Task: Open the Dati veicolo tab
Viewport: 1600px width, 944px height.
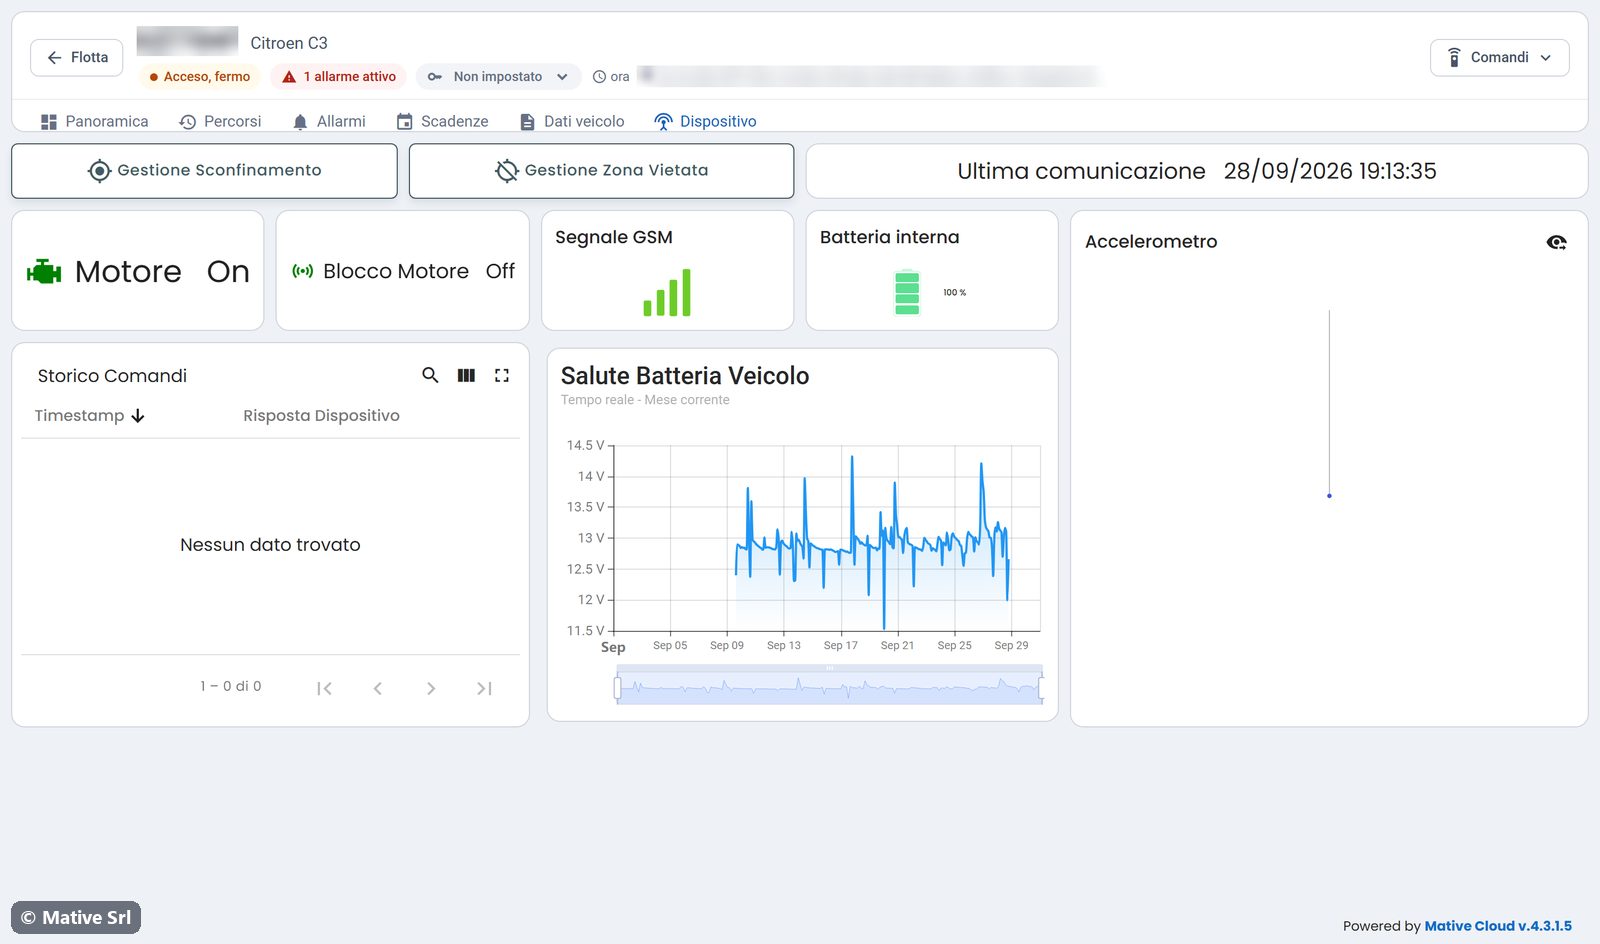Action: pyautogui.click(x=572, y=121)
